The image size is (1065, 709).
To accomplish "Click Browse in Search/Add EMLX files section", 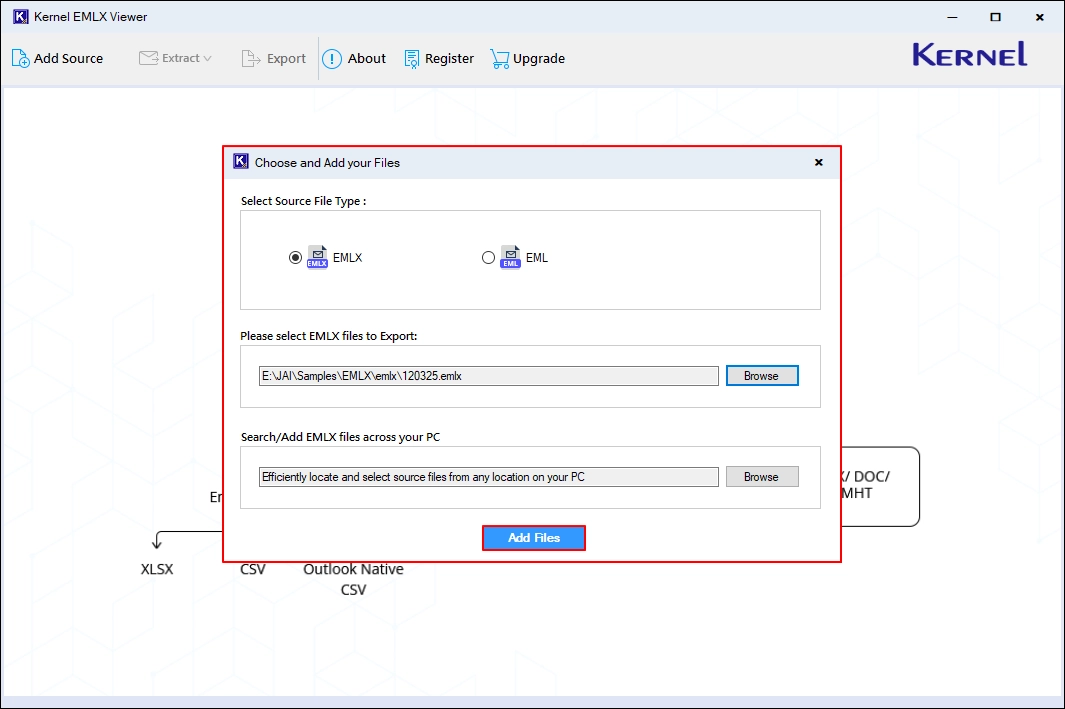I will coord(762,477).
